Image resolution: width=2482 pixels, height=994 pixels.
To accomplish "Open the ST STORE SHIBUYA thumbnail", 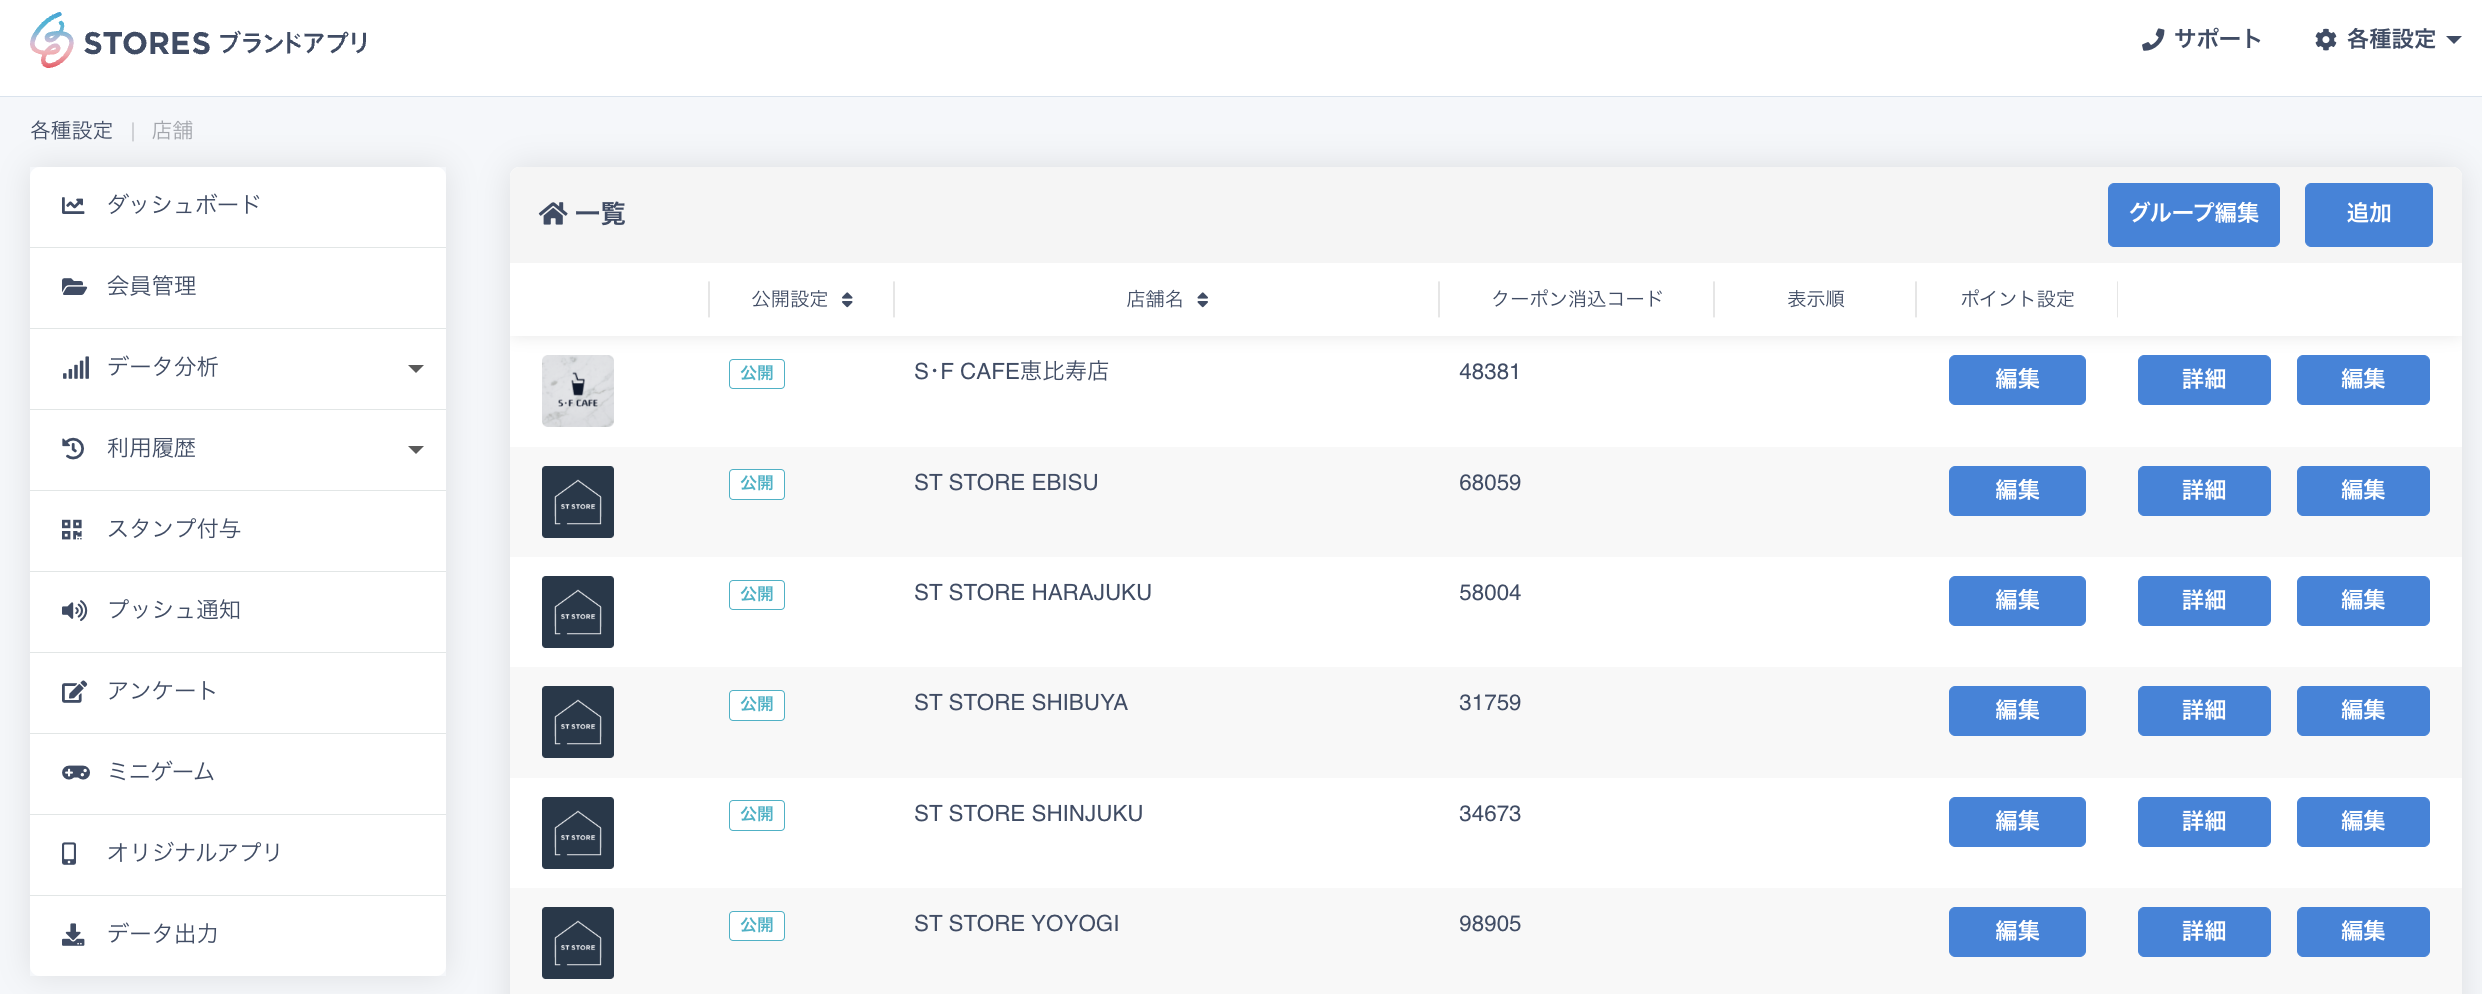I will point(578,722).
